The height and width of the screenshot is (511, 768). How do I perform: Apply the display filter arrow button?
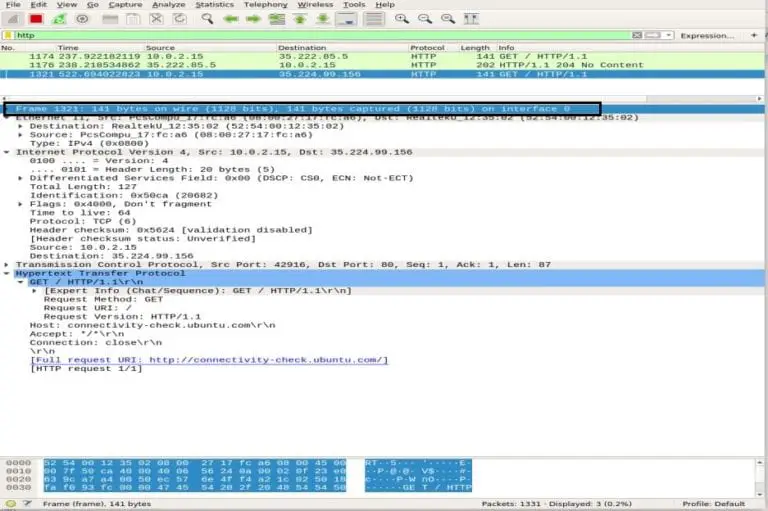click(652, 35)
